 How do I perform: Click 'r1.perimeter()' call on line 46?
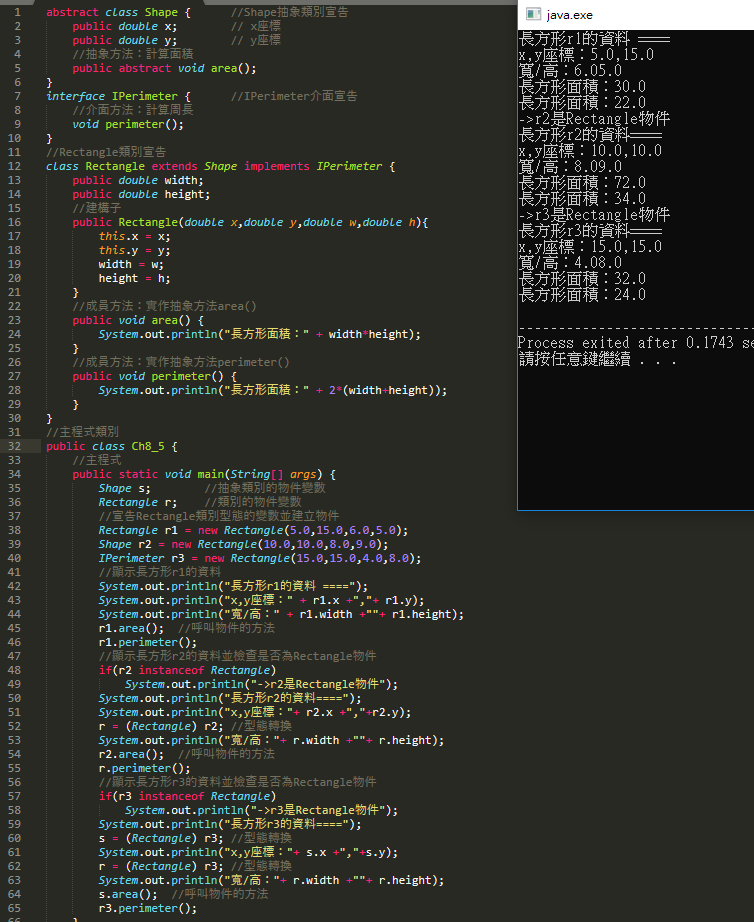(137, 642)
